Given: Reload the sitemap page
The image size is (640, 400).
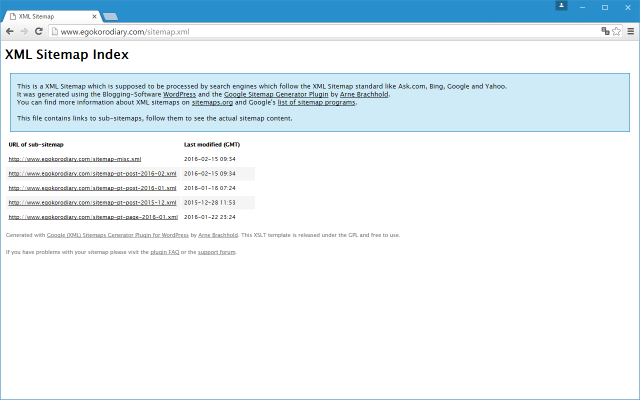Looking at the screenshot, I should coord(38,32).
